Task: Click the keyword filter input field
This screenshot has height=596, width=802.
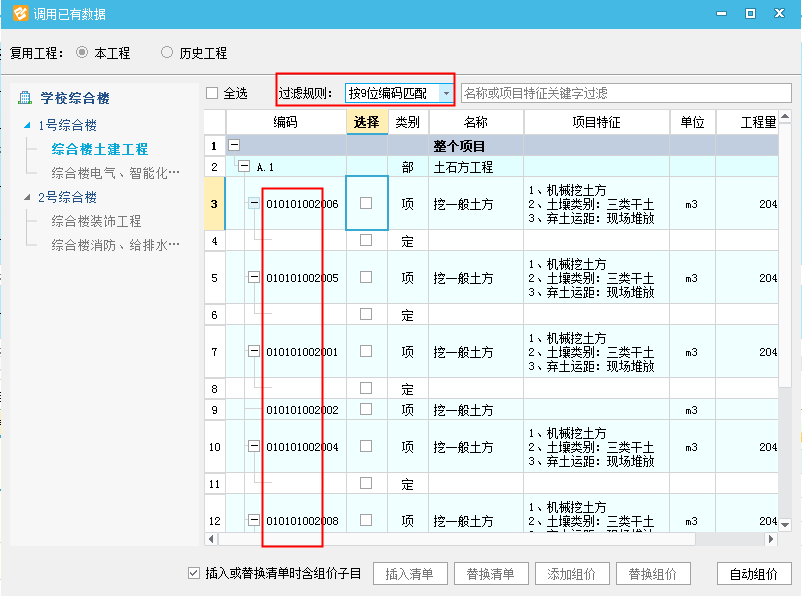Action: [x=625, y=93]
